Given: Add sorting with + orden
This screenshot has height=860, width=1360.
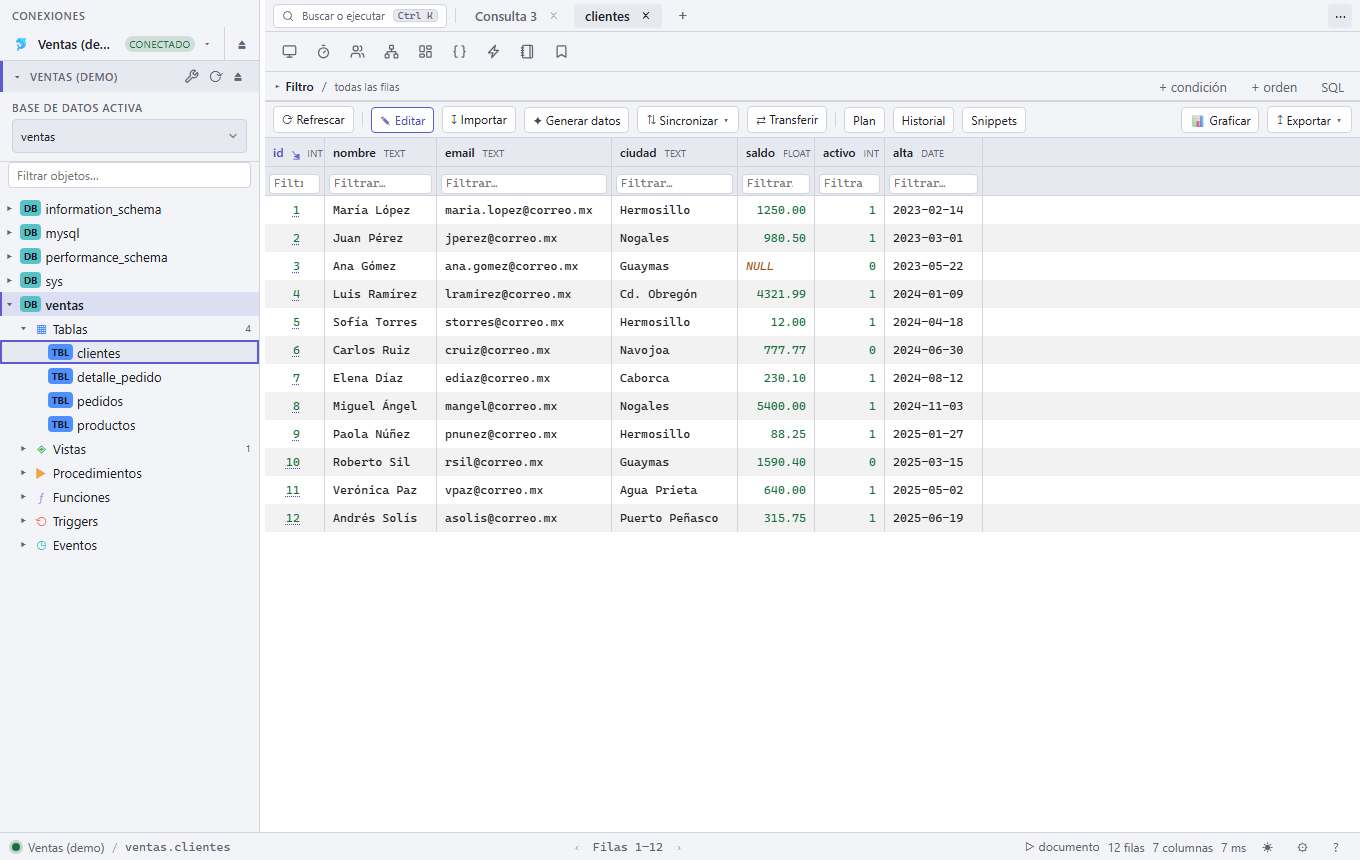Looking at the screenshot, I should 1274,87.
